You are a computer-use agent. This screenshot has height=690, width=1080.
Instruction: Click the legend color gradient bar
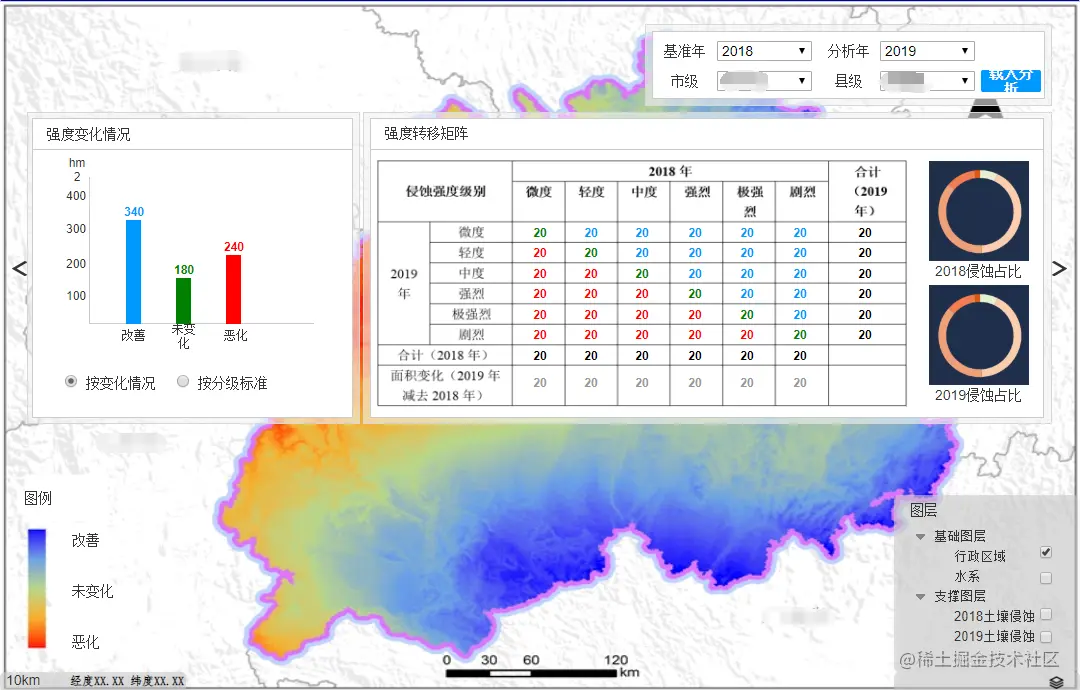[x=37, y=589]
